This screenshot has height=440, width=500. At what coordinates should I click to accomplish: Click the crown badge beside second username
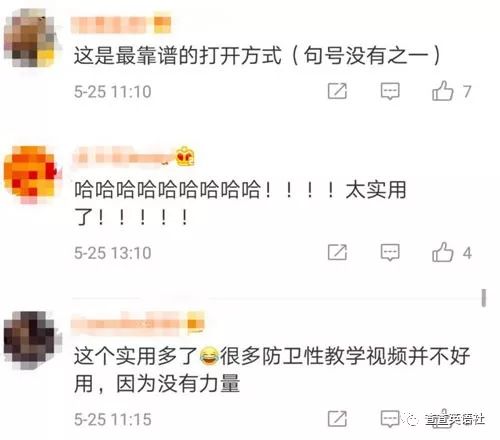[x=185, y=156]
